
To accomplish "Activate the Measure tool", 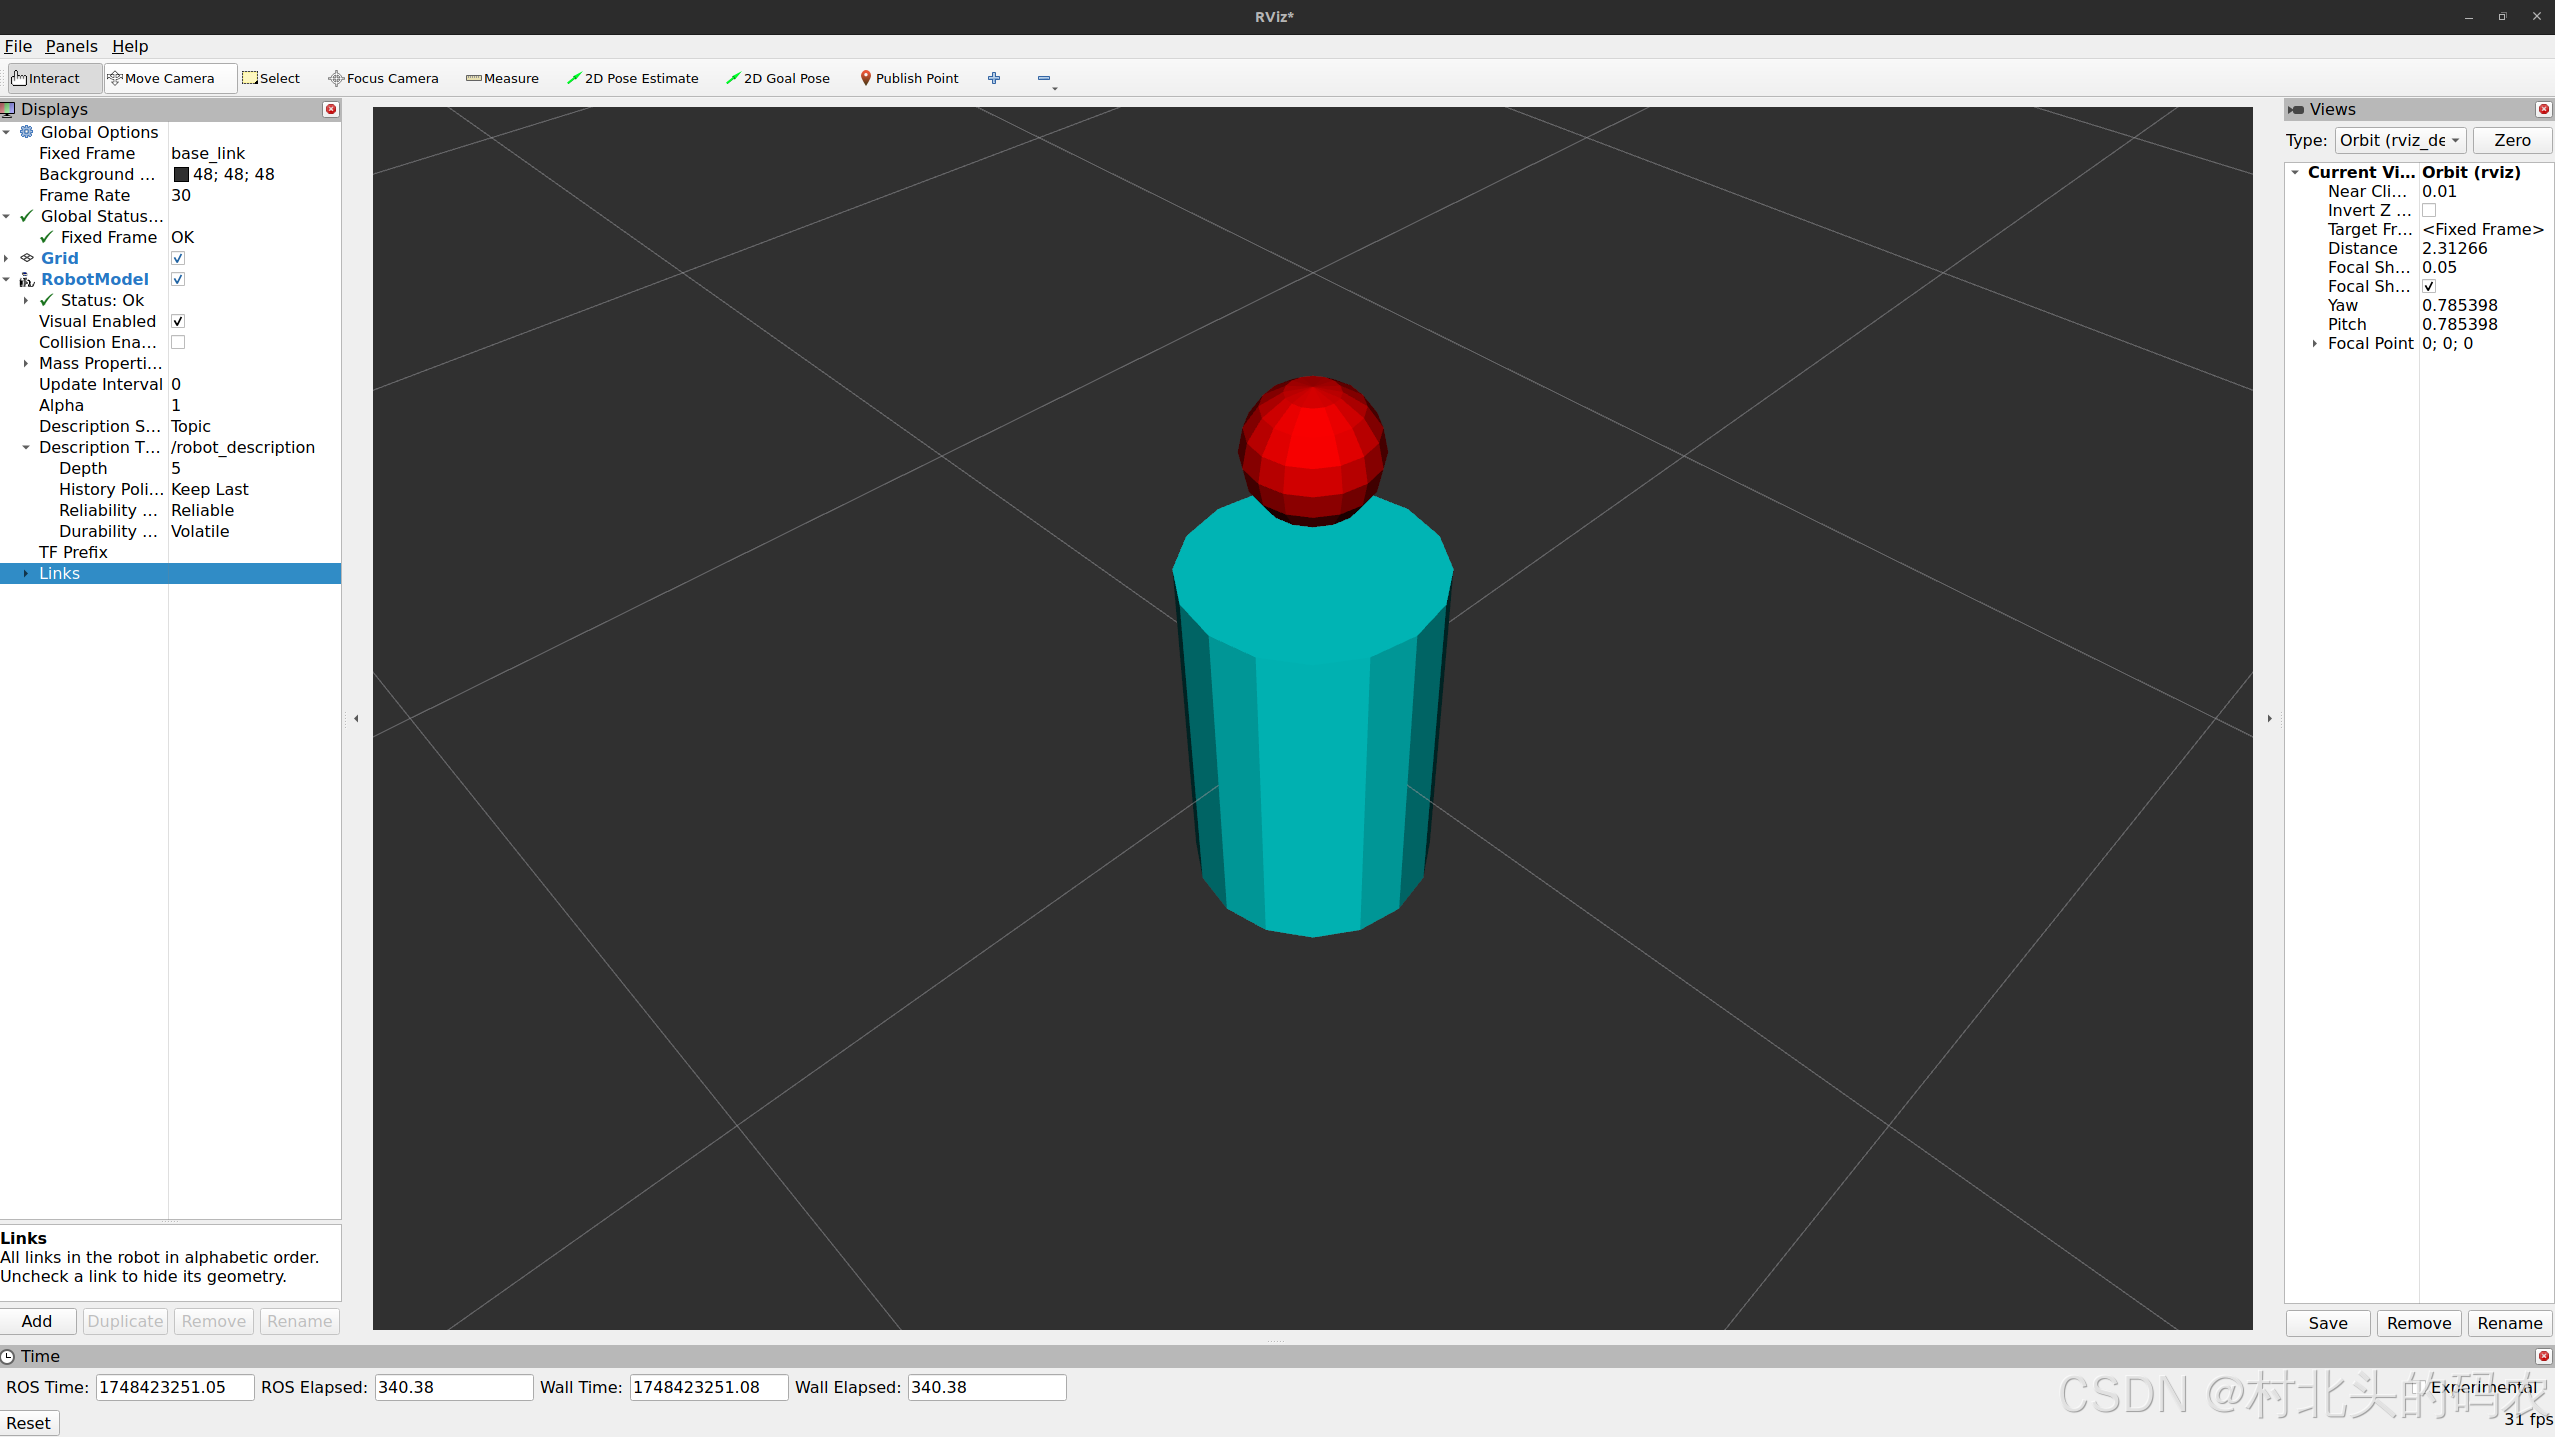I will pos(502,78).
